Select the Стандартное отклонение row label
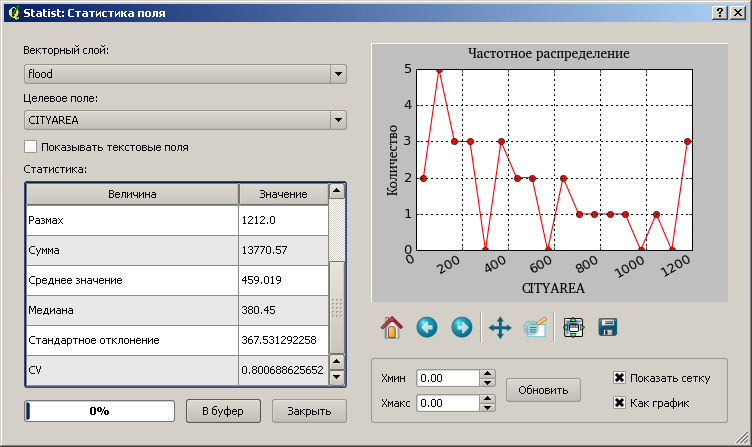The height and width of the screenshot is (447, 752). pyautogui.click(x=132, y=340)
